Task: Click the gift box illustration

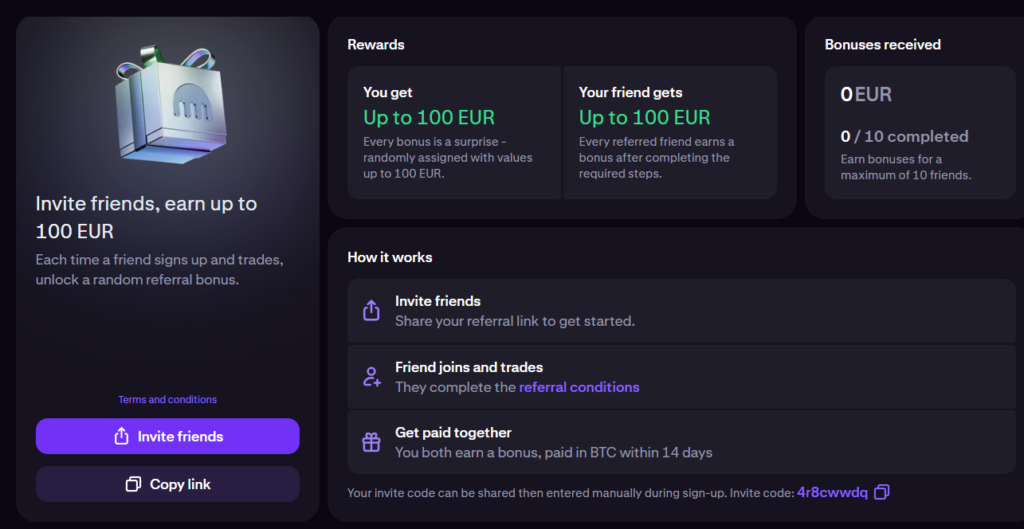Action: click(x=167, y=105)
